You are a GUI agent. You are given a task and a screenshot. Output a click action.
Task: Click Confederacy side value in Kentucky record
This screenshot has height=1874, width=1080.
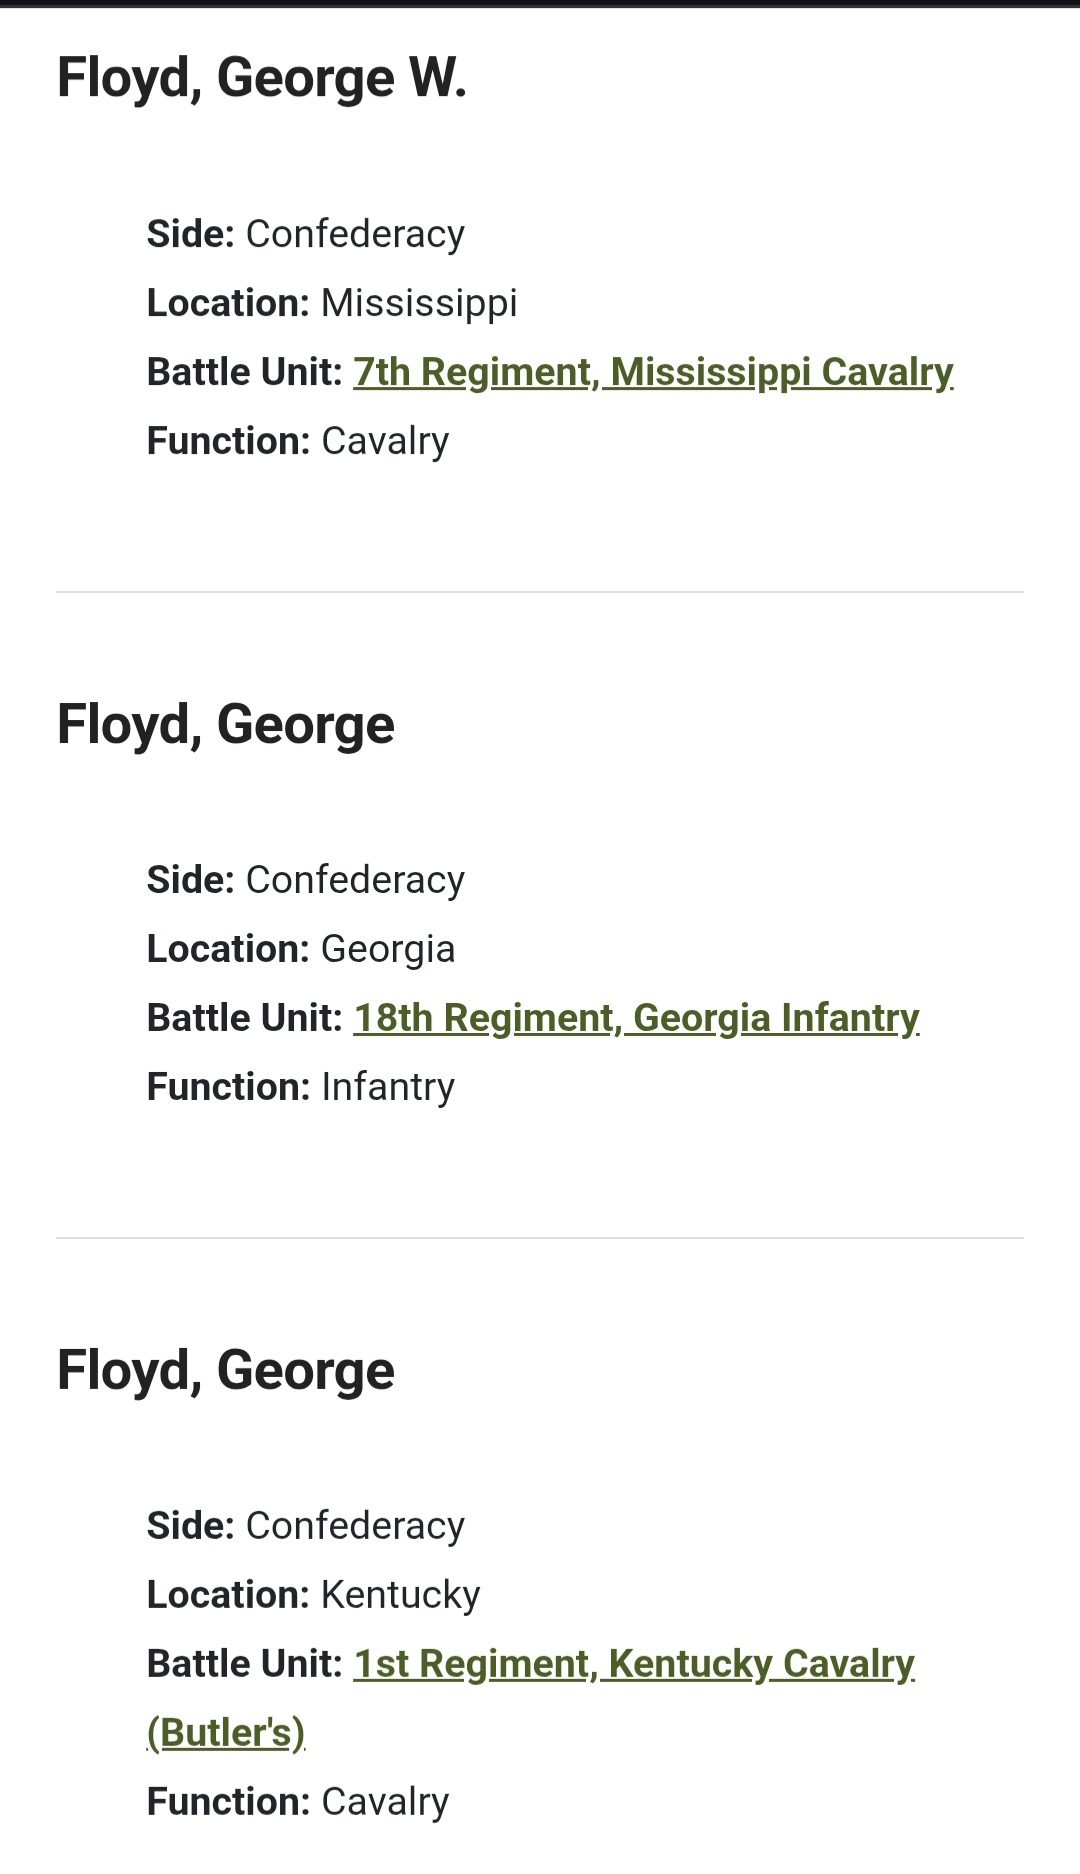[355, 1526]
